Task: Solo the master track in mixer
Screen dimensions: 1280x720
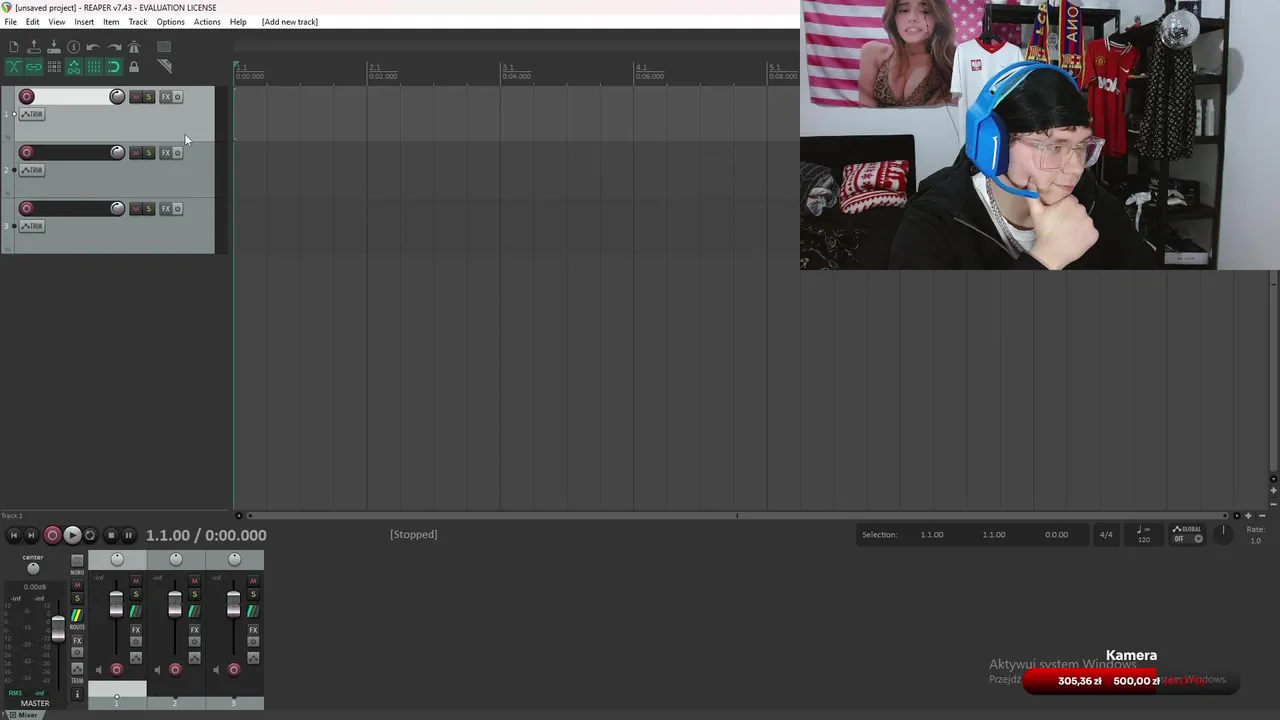Action: (x=77, y=598)
